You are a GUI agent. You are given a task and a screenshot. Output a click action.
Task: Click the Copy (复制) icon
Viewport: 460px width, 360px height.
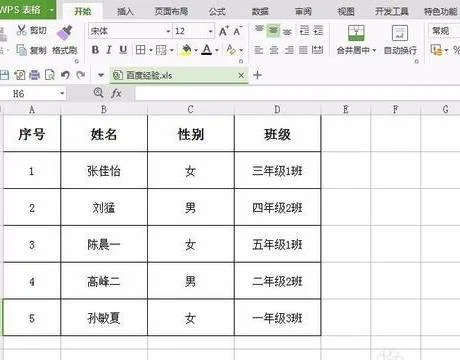pyautogui.click(x=22, y=50)
